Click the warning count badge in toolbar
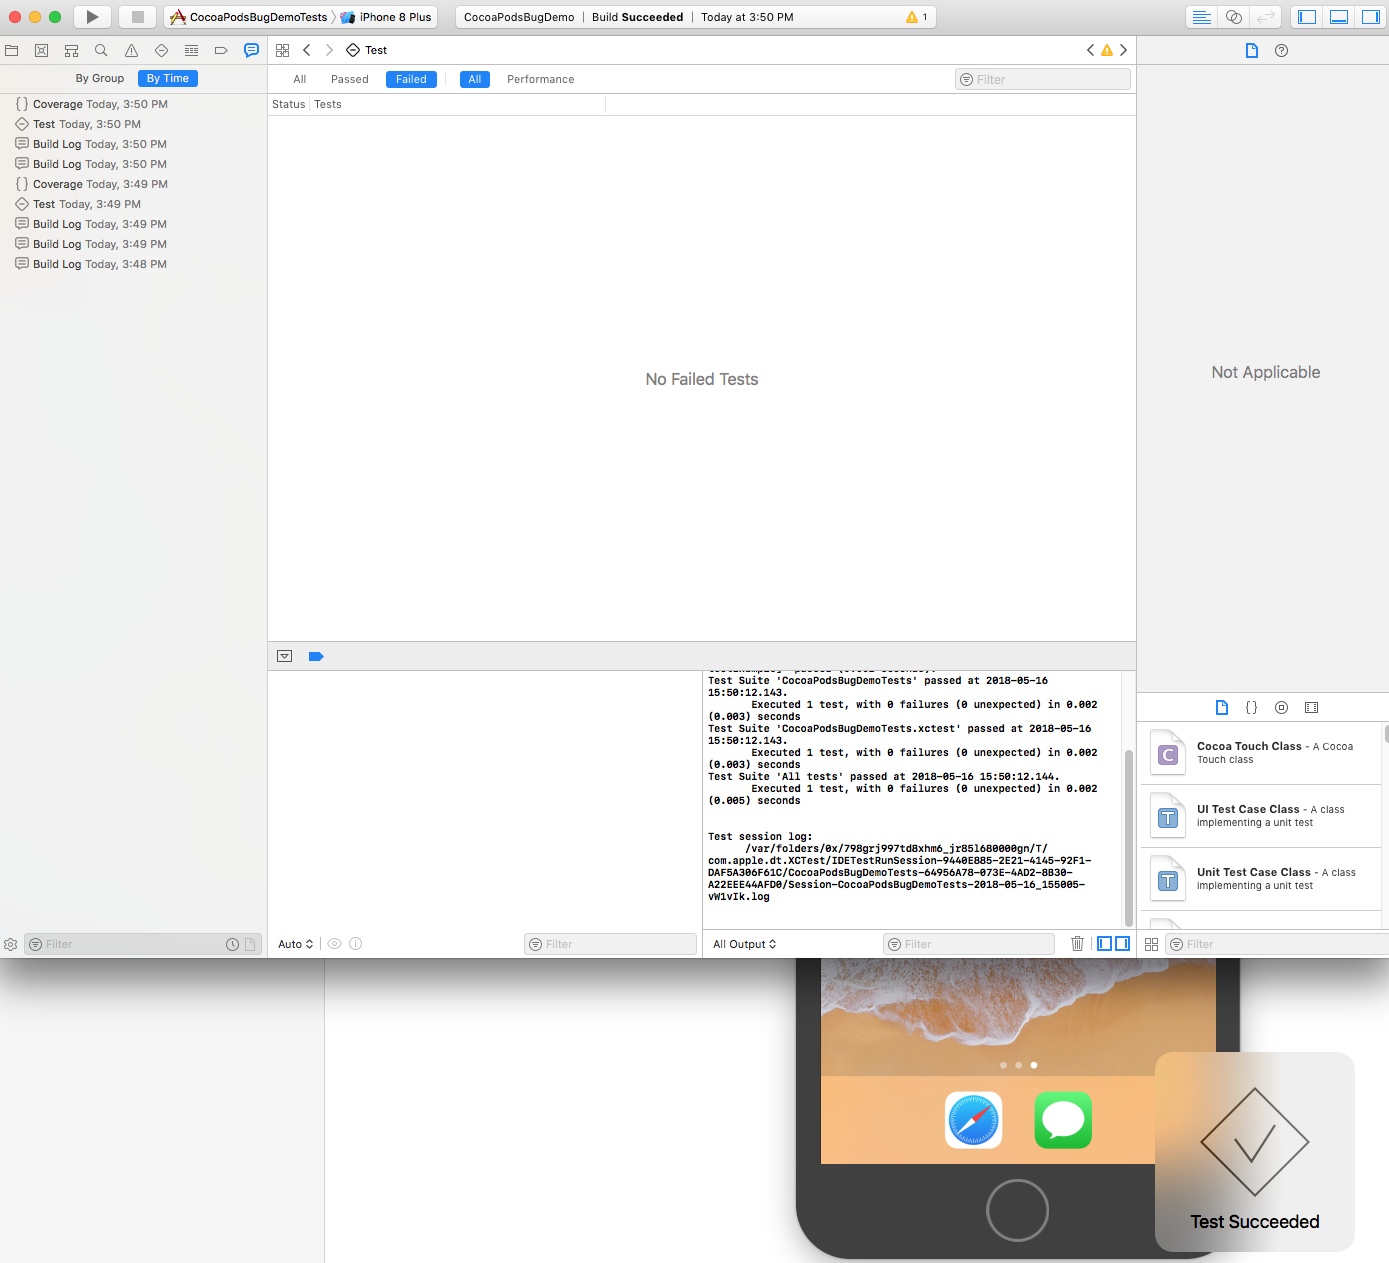Screen dimensions: 1389x1263 (x=913, y=17)
